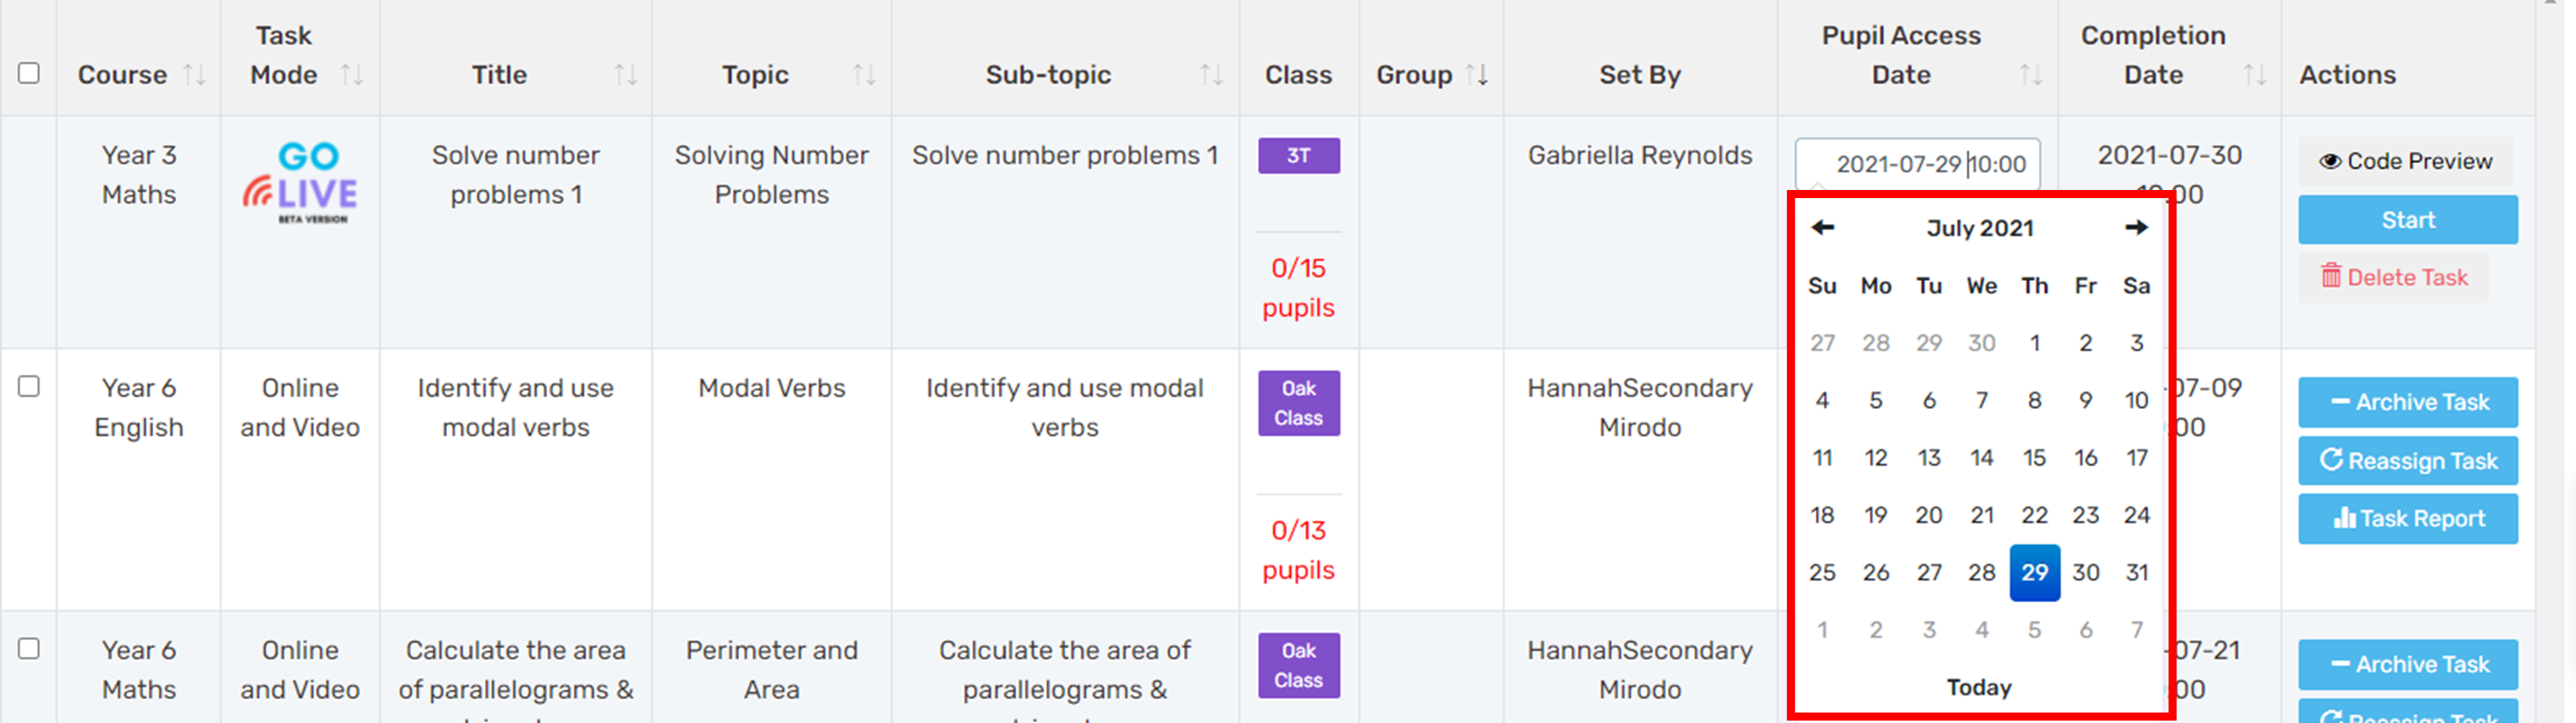The width and height of the screenshot is (2576, 723).
Task: Toggle the select-all checkbox in header
Action: (29, 73)
